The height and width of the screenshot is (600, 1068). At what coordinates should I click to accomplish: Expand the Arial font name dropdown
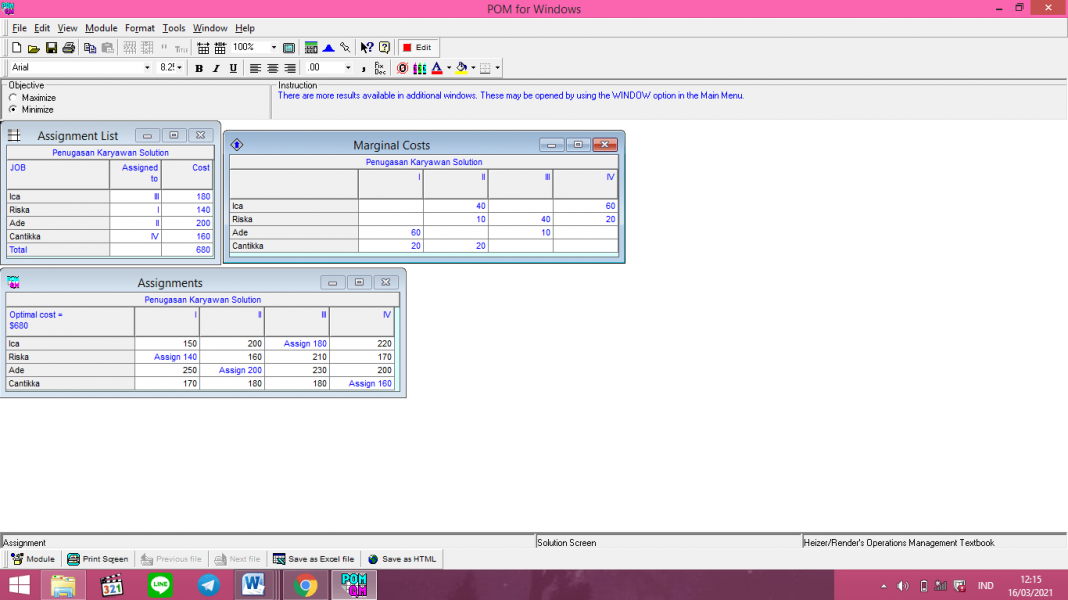coord(147,68)
